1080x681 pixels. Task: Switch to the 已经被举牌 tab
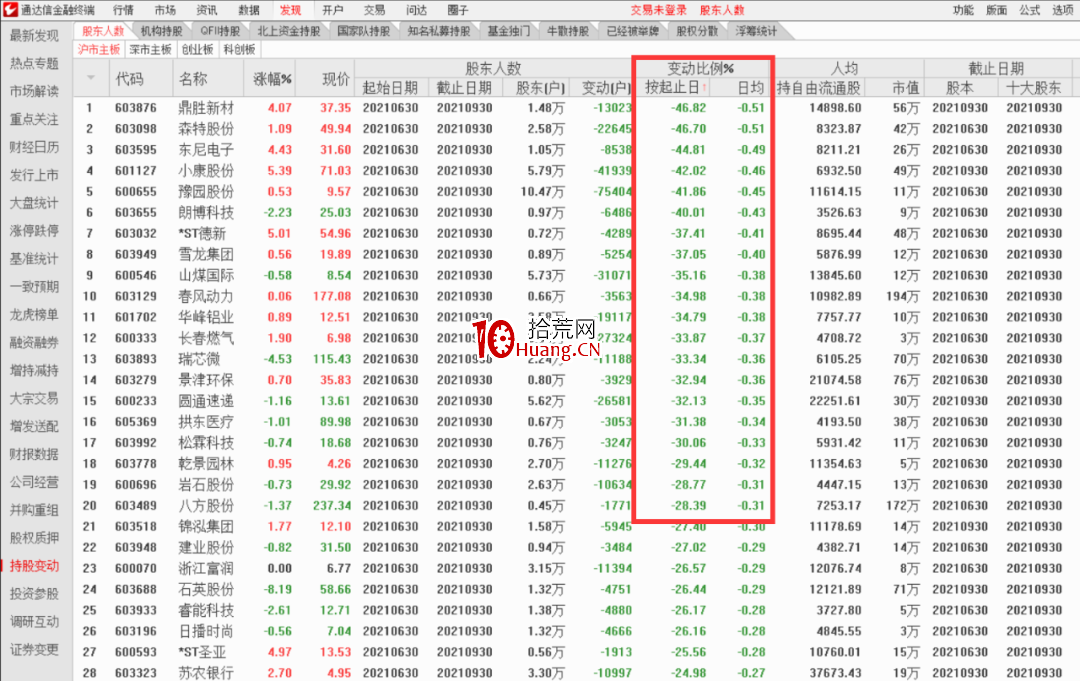632,31
